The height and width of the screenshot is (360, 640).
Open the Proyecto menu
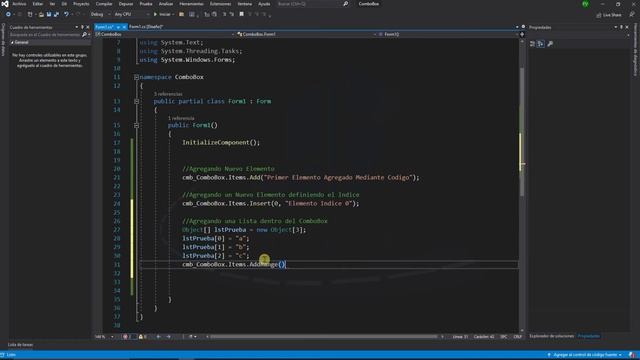(x=81, y=4)
